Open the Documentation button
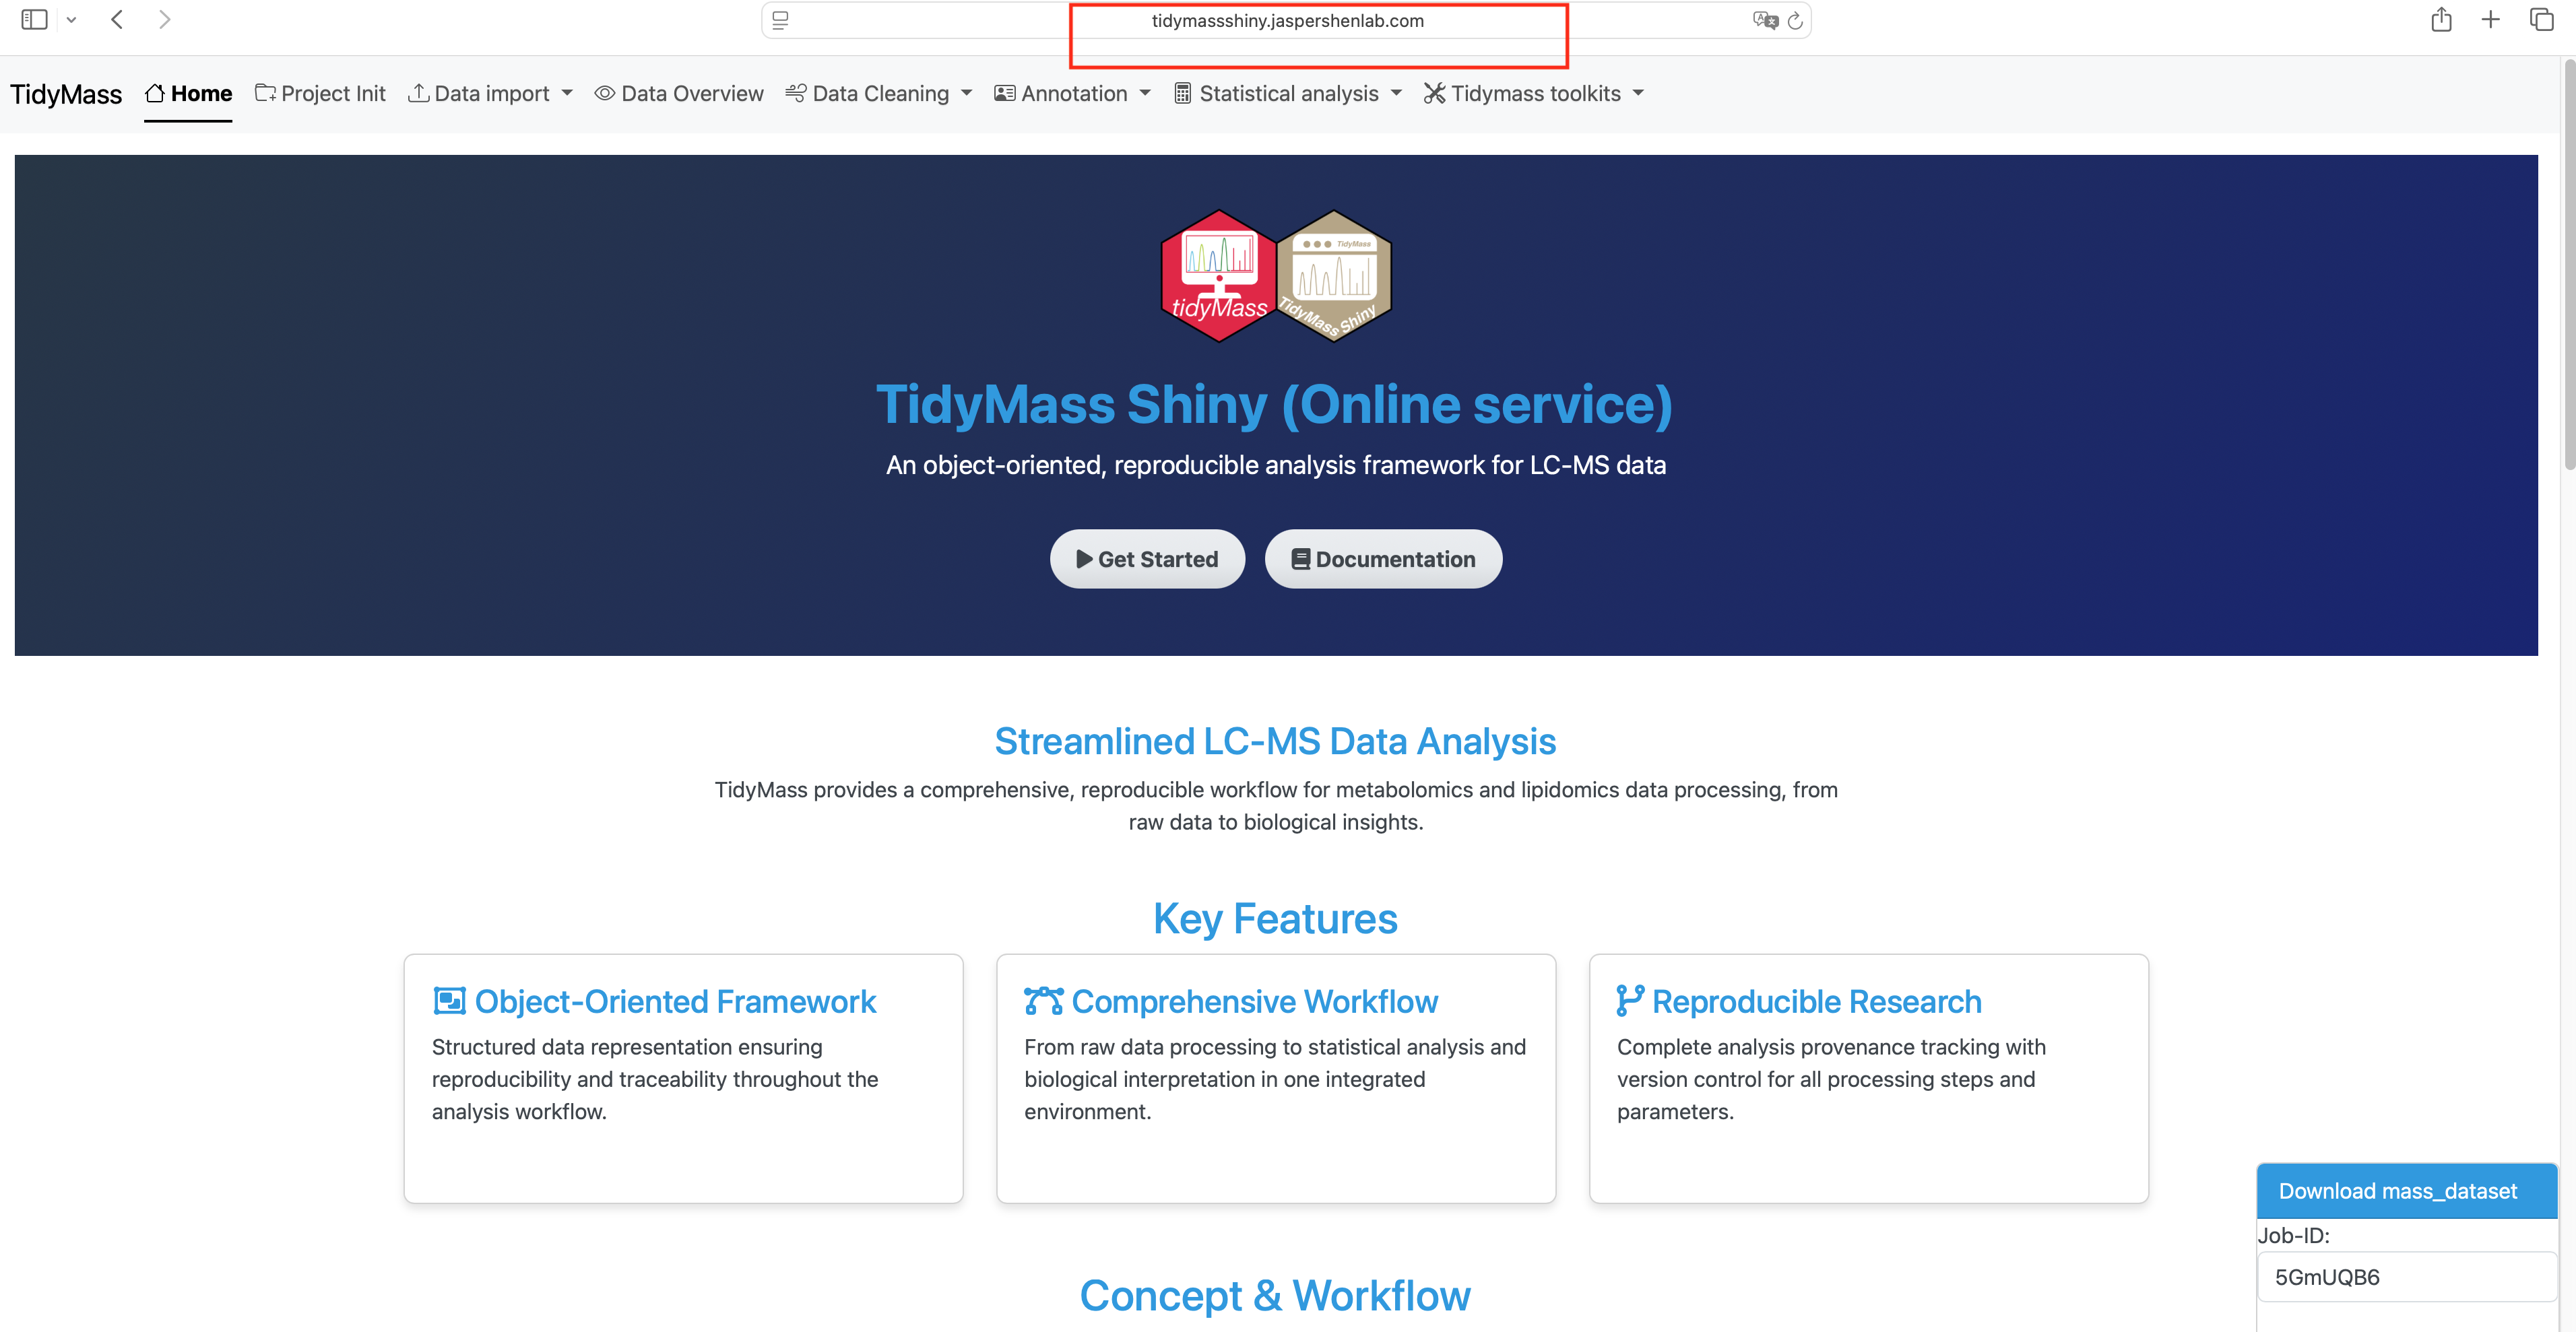Screen dimensions: 2576x1332 tap(1383, 559)
